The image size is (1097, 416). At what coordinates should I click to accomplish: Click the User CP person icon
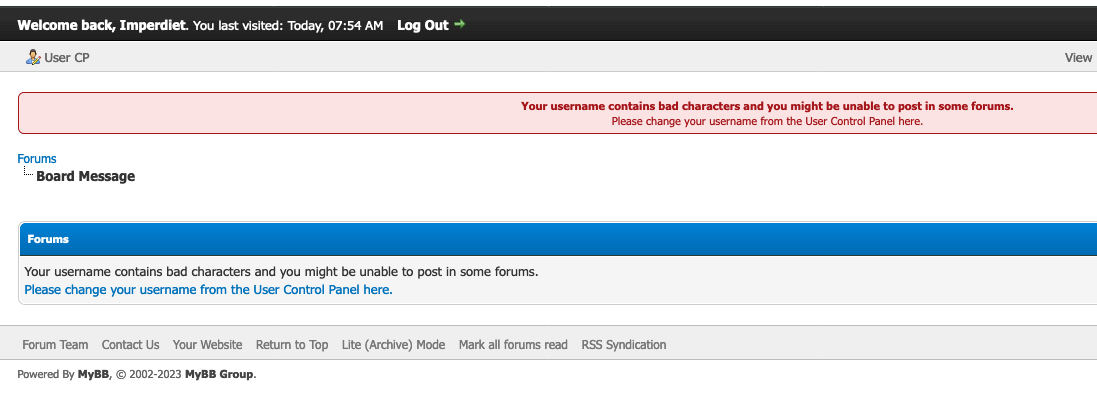(33, 57)
